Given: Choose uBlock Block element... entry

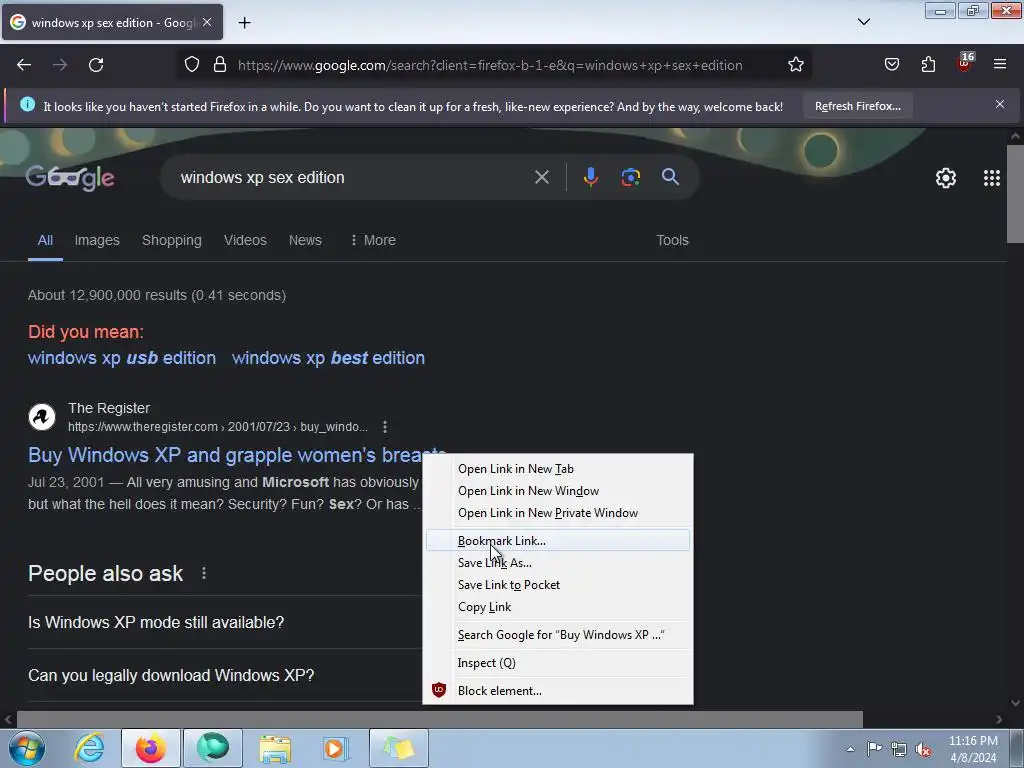Looking at the screenshot, I should click(558, 691).
